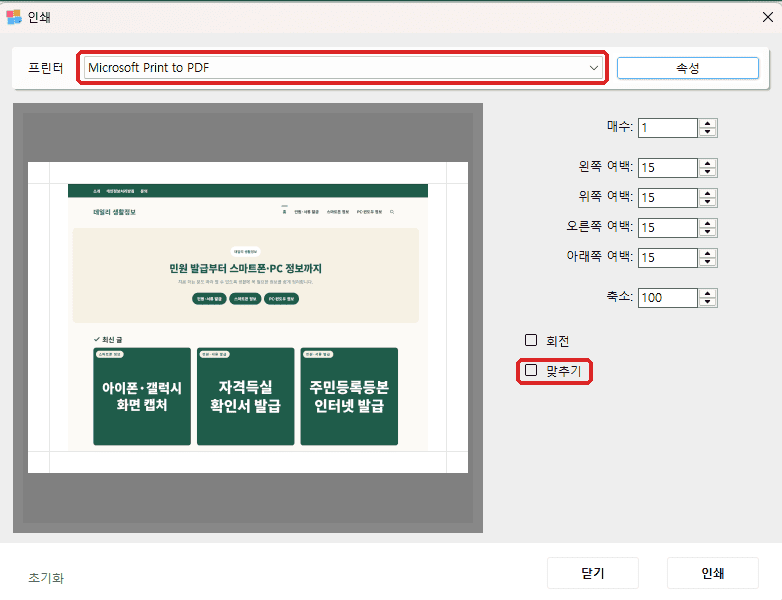
Task: Decrease the 아래쪽 여백 bottom margin
Action: click(x=708, y=262)
